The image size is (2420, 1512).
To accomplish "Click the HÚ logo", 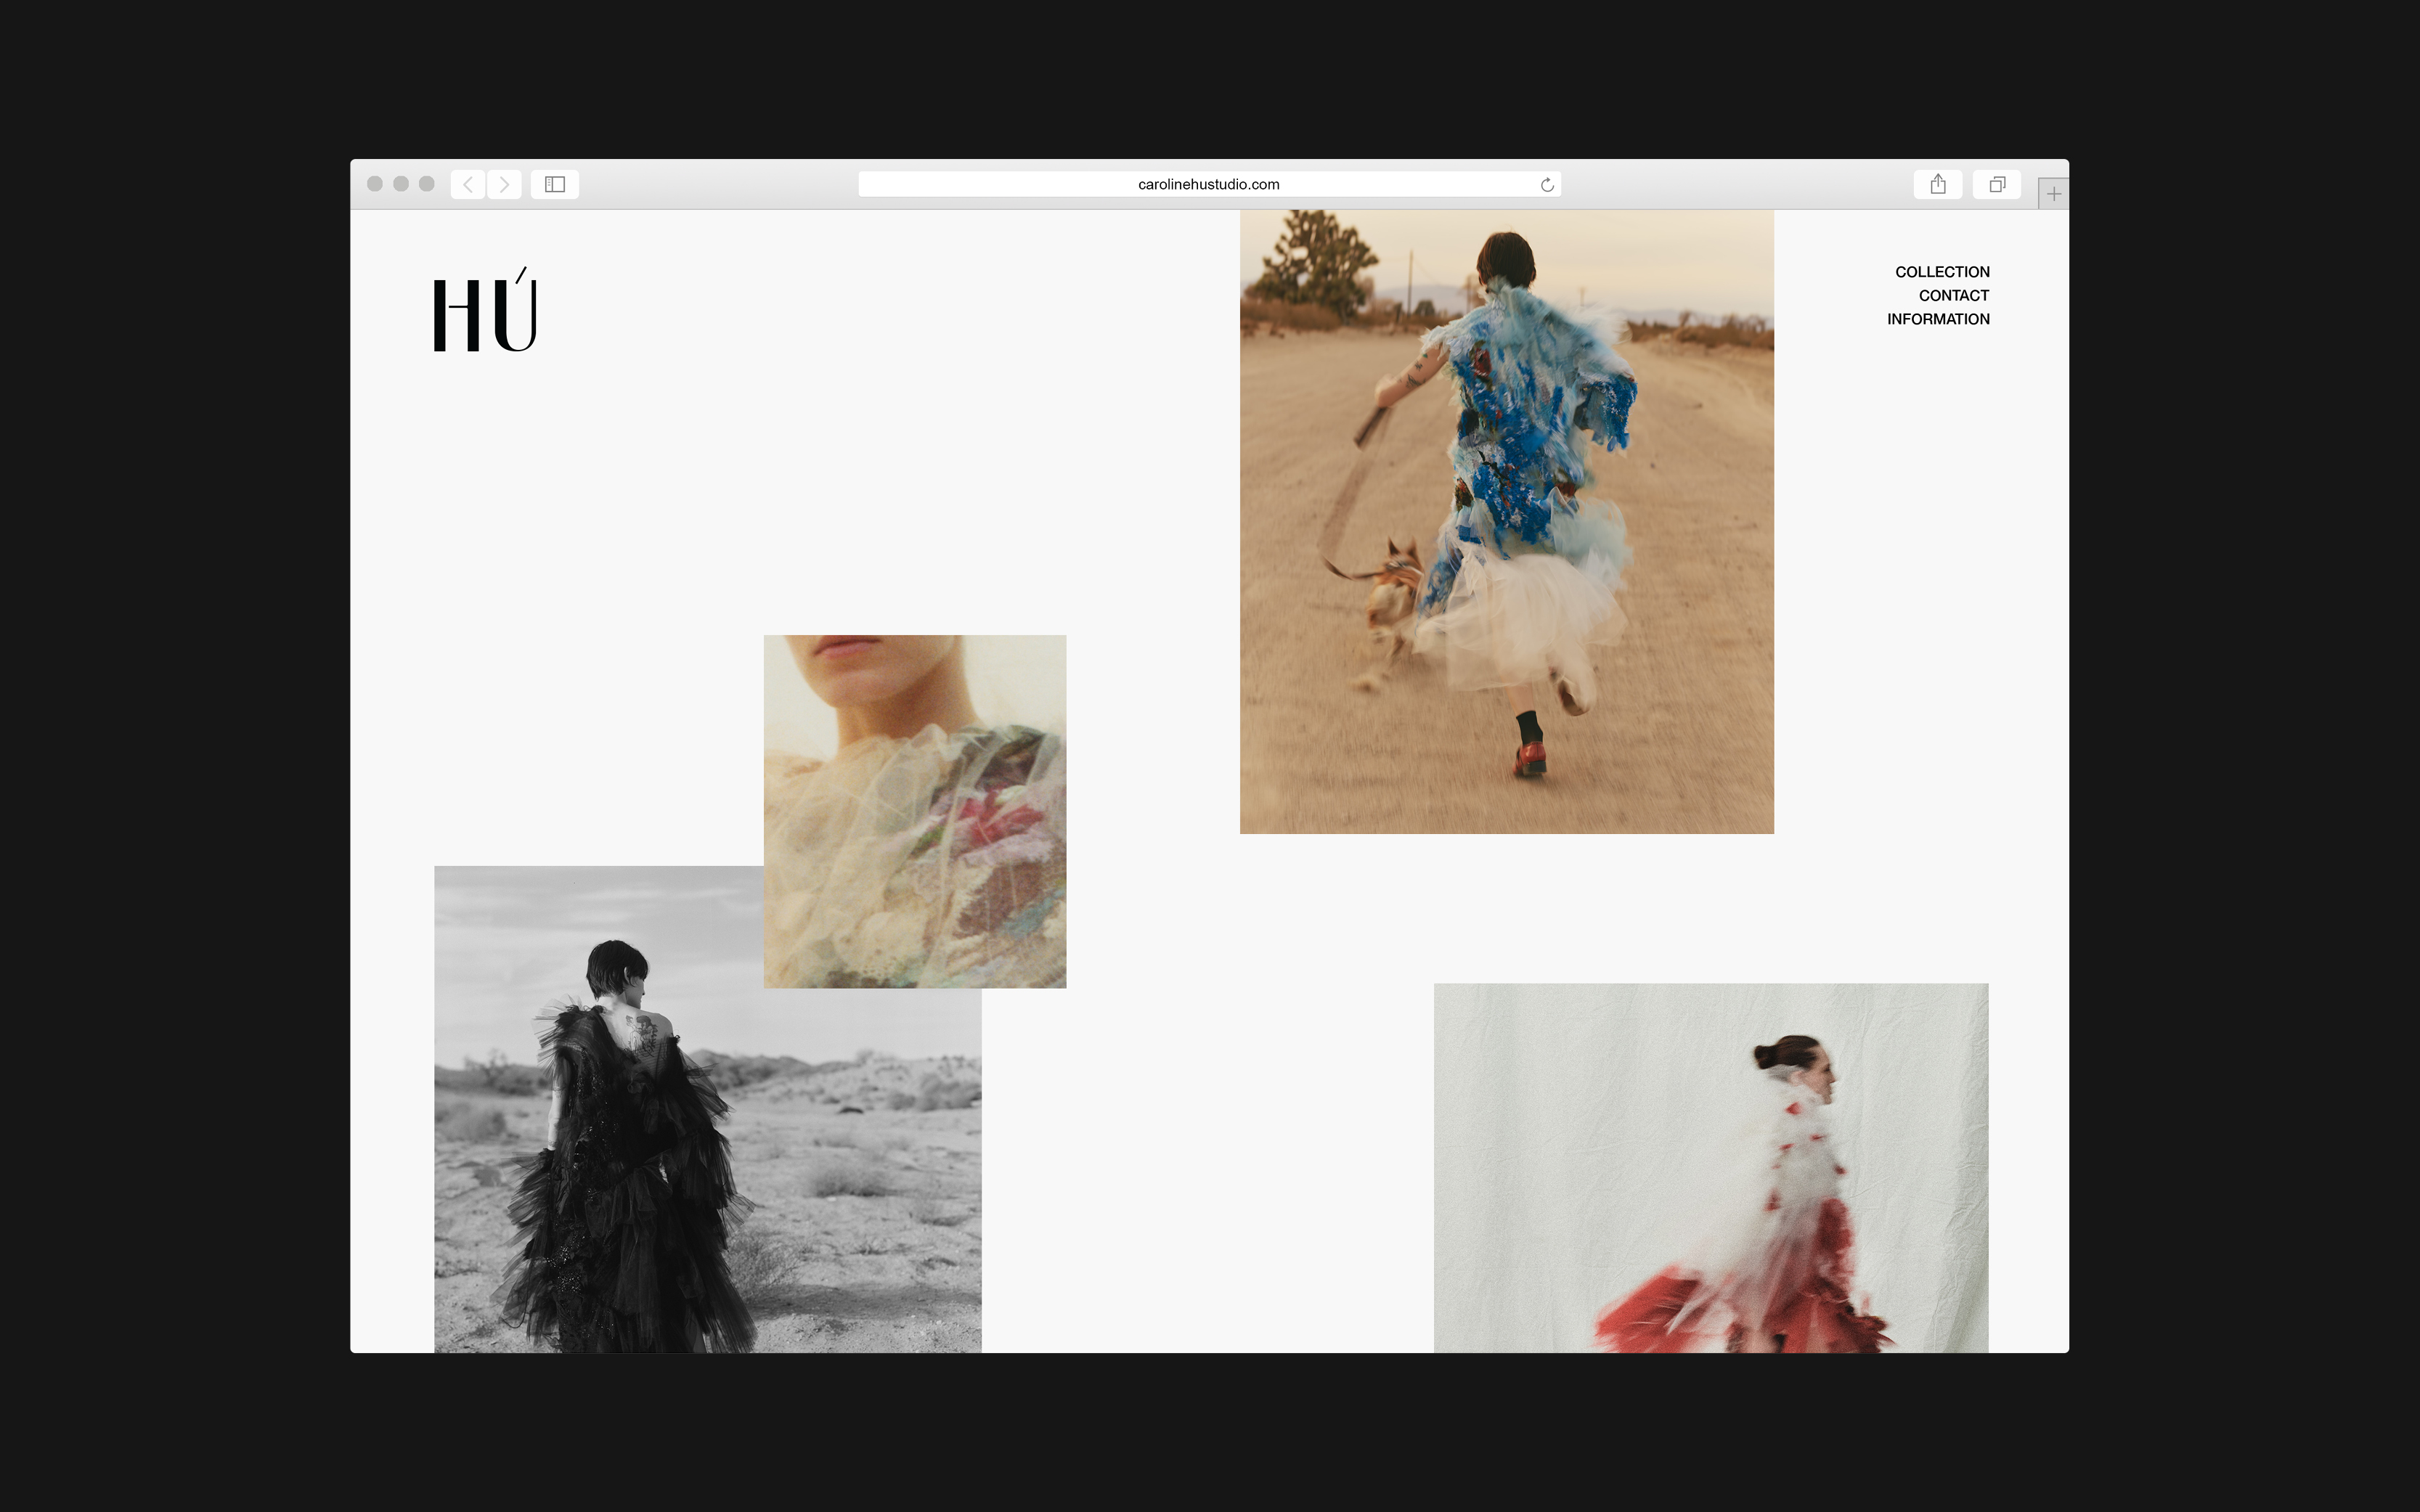I will 485,310.
